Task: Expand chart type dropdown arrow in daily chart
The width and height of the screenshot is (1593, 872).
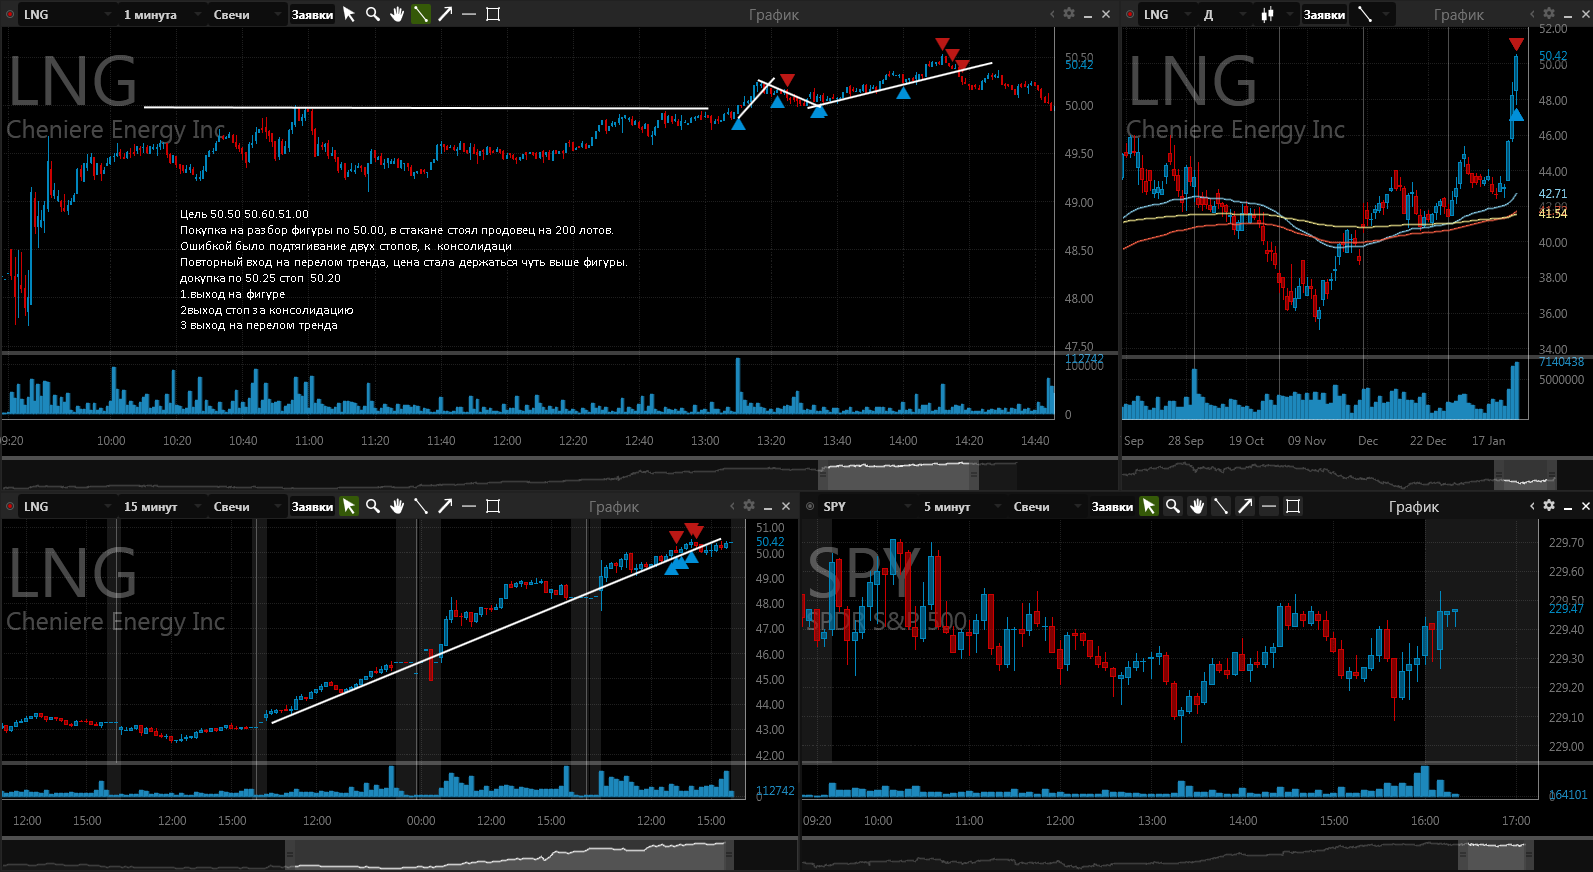Action: pyautogui.click(x=1290, y=15)
